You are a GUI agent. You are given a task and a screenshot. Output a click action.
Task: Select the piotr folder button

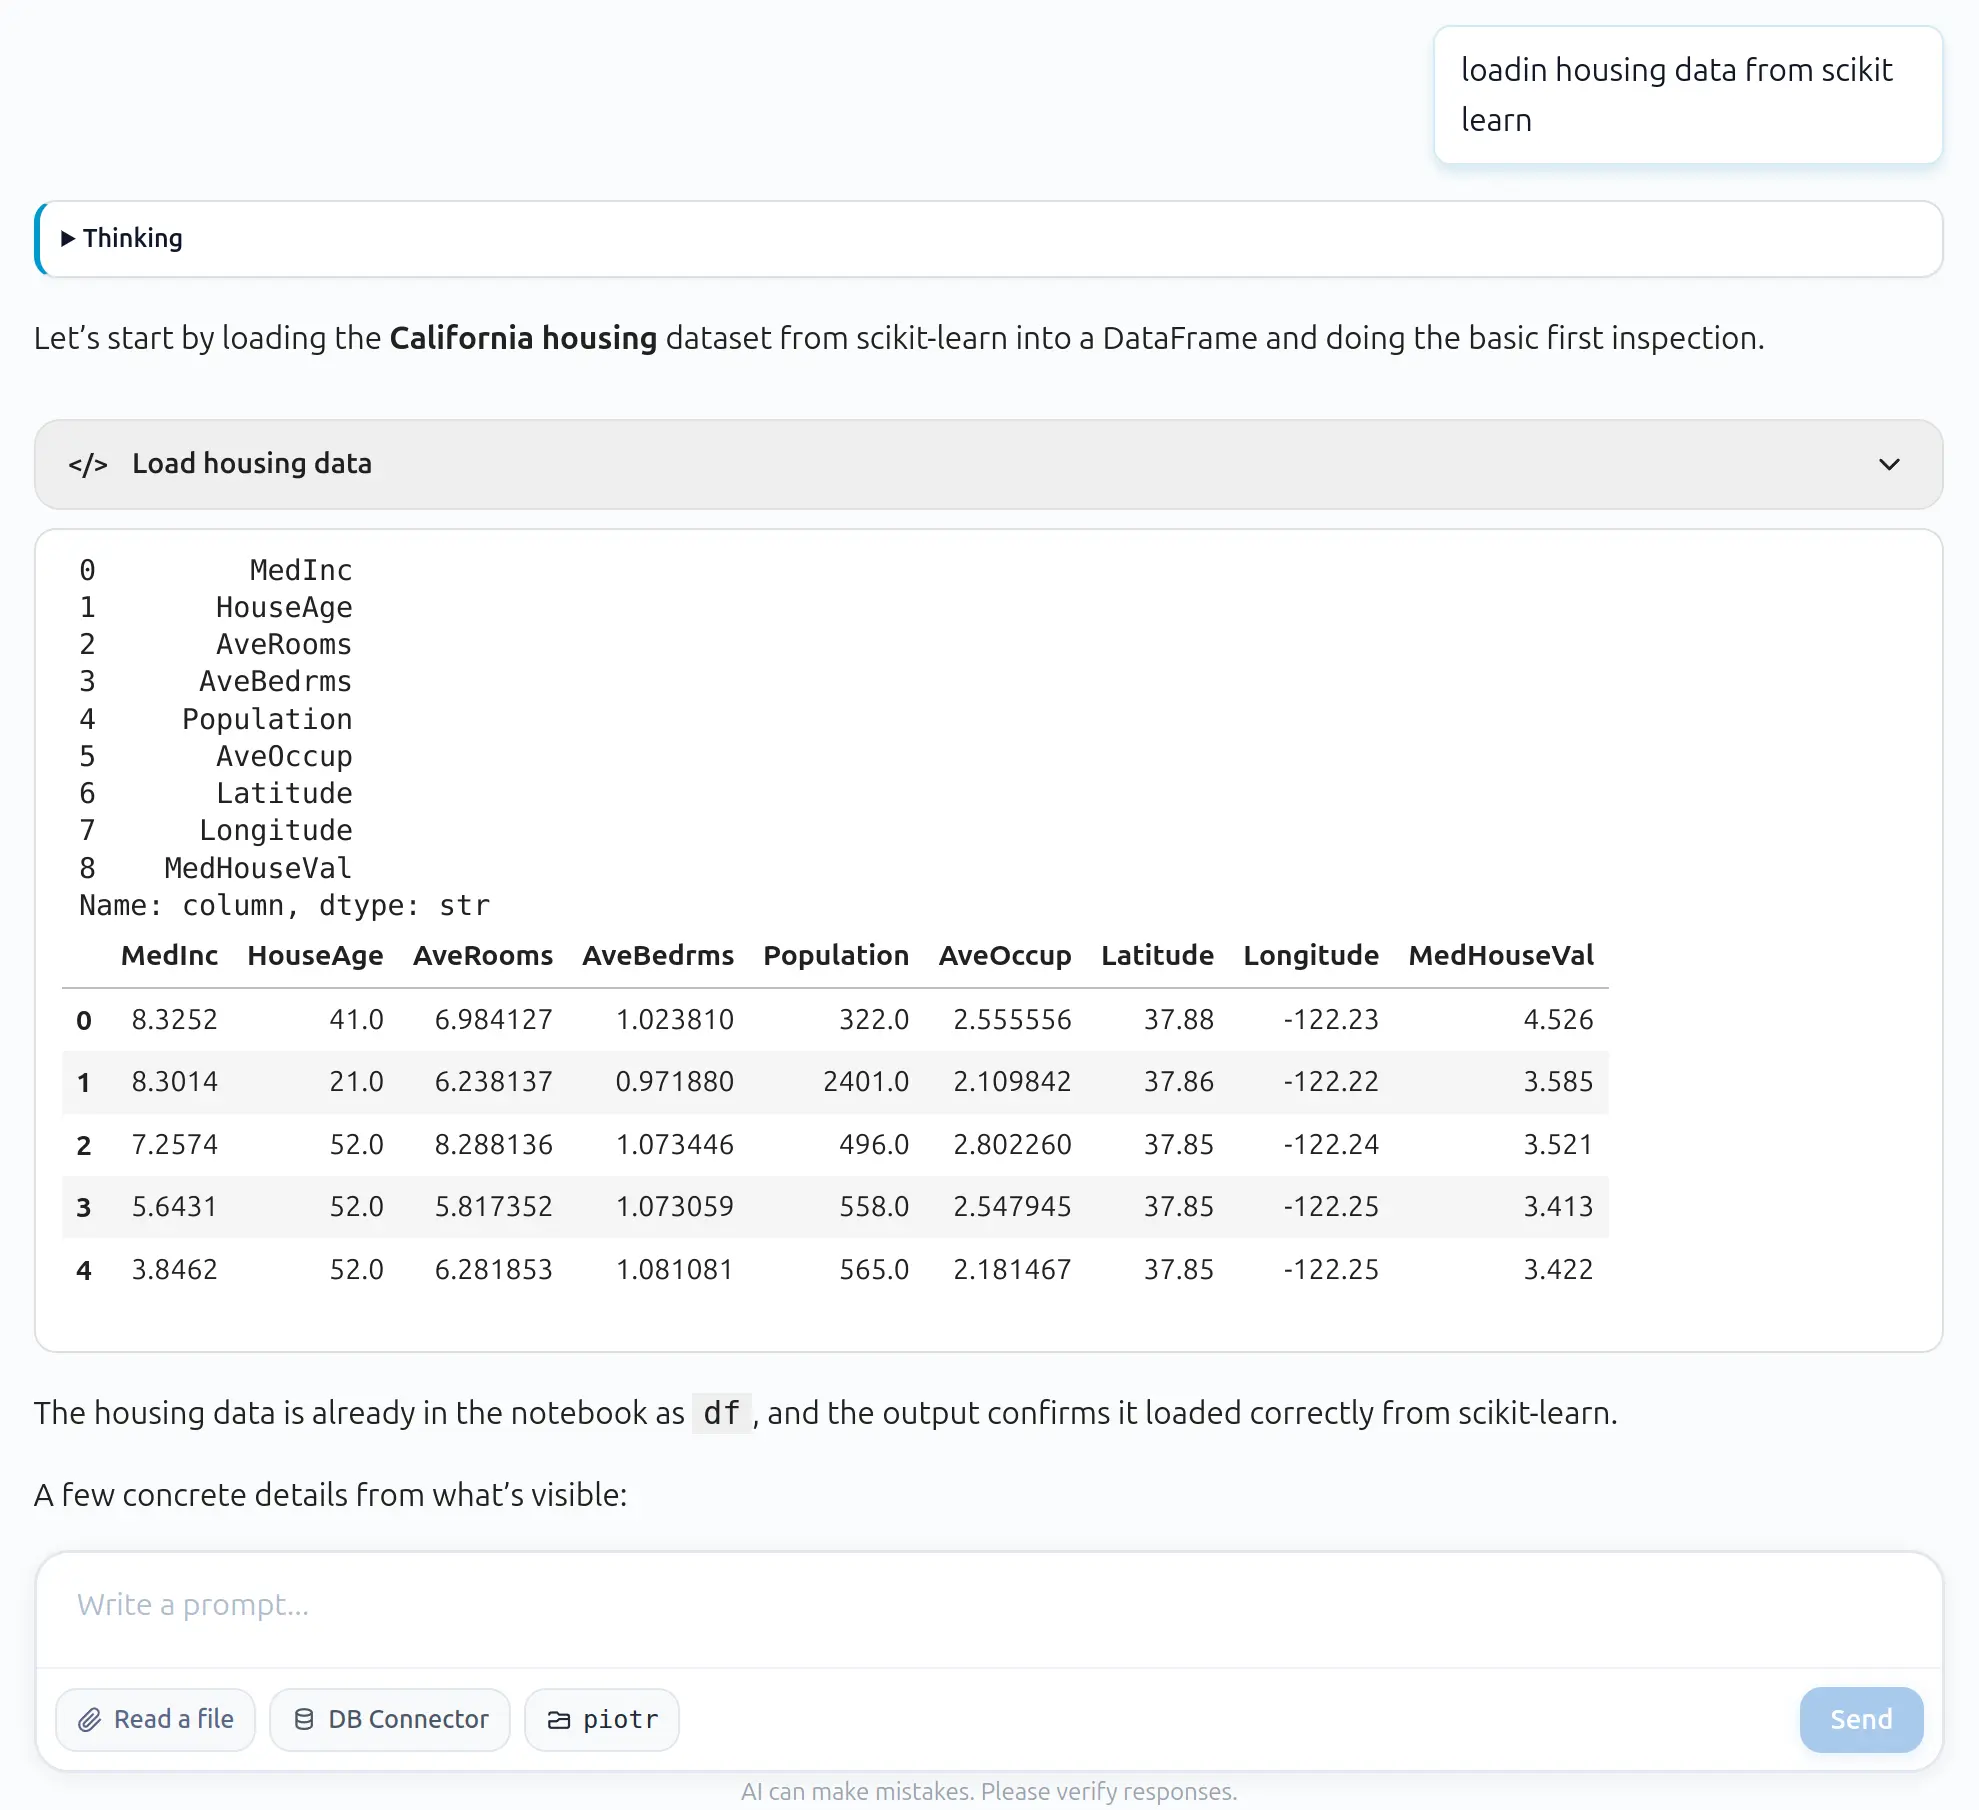tap(602, 1719)
